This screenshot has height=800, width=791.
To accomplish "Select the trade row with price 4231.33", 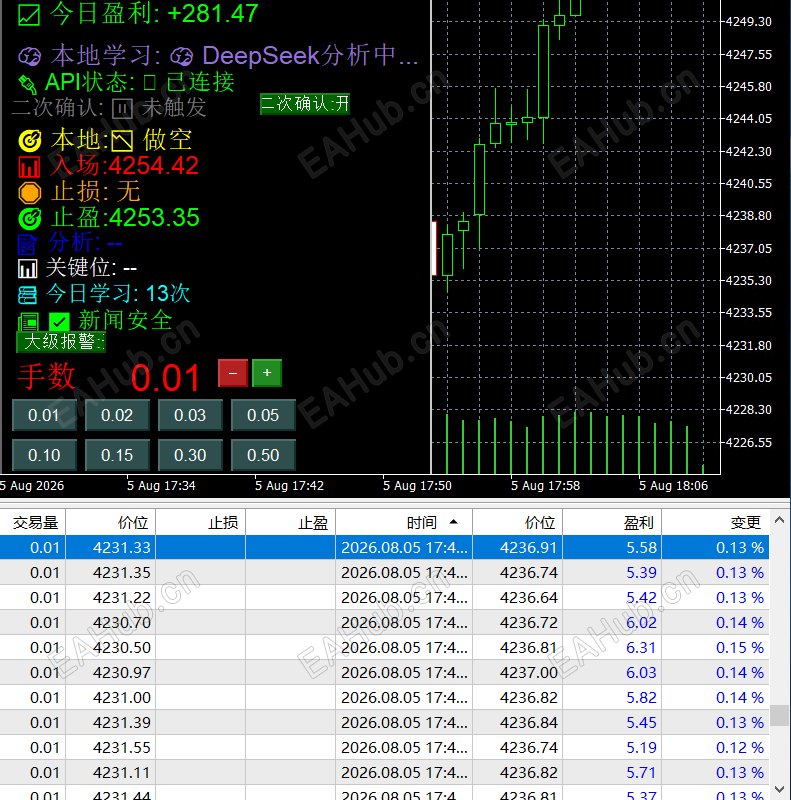I will pos(384,548).
